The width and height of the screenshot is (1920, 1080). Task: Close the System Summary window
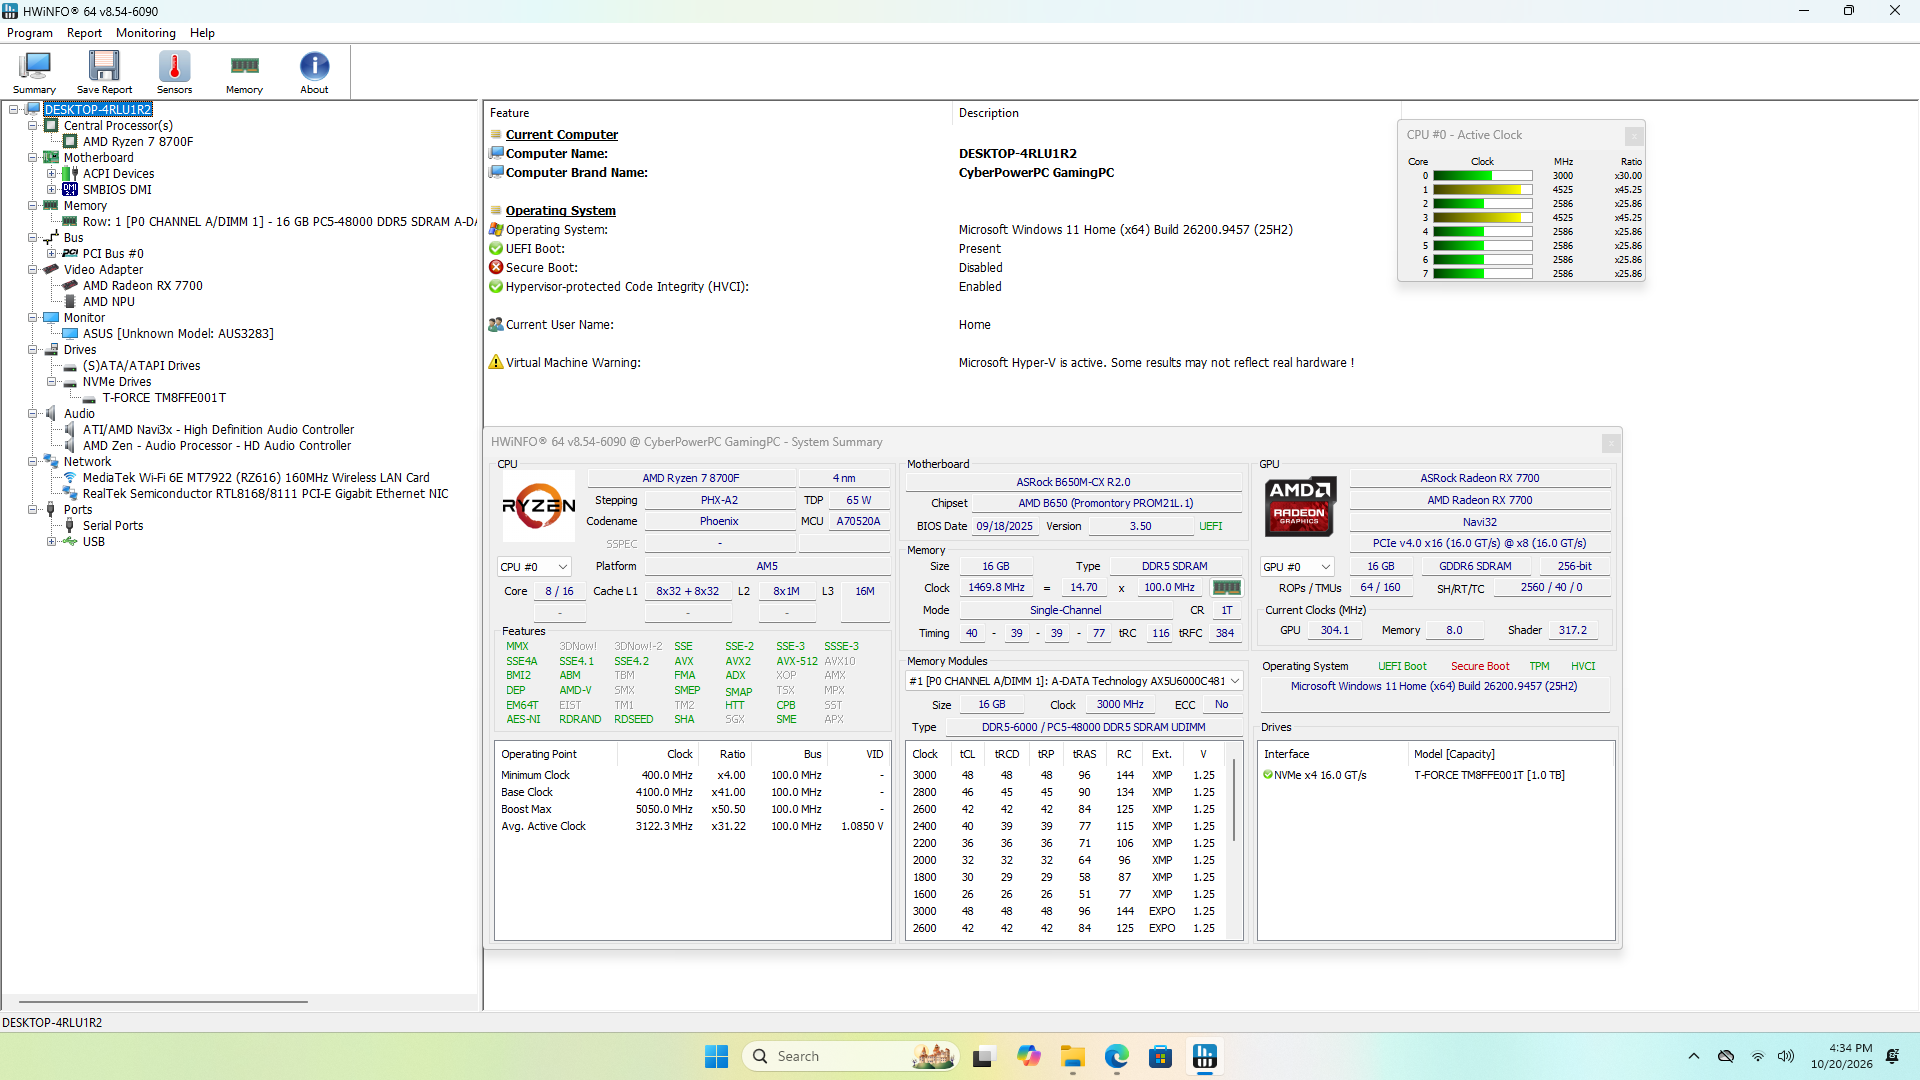click(x=1610, y=442)
